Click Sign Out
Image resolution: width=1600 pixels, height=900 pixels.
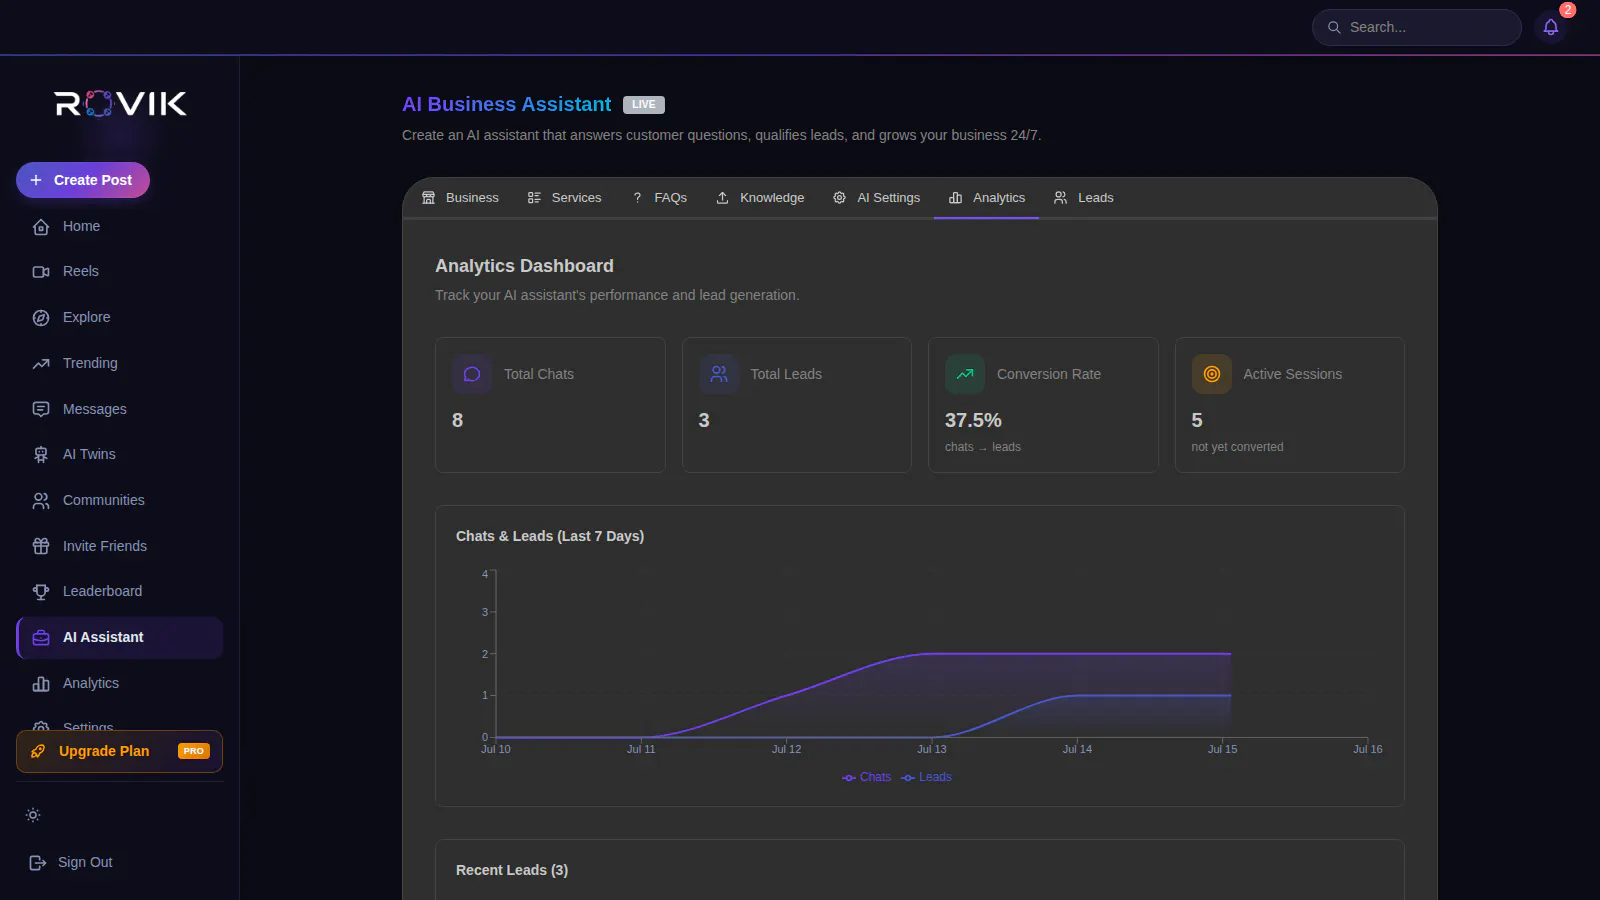coord(70,862)
